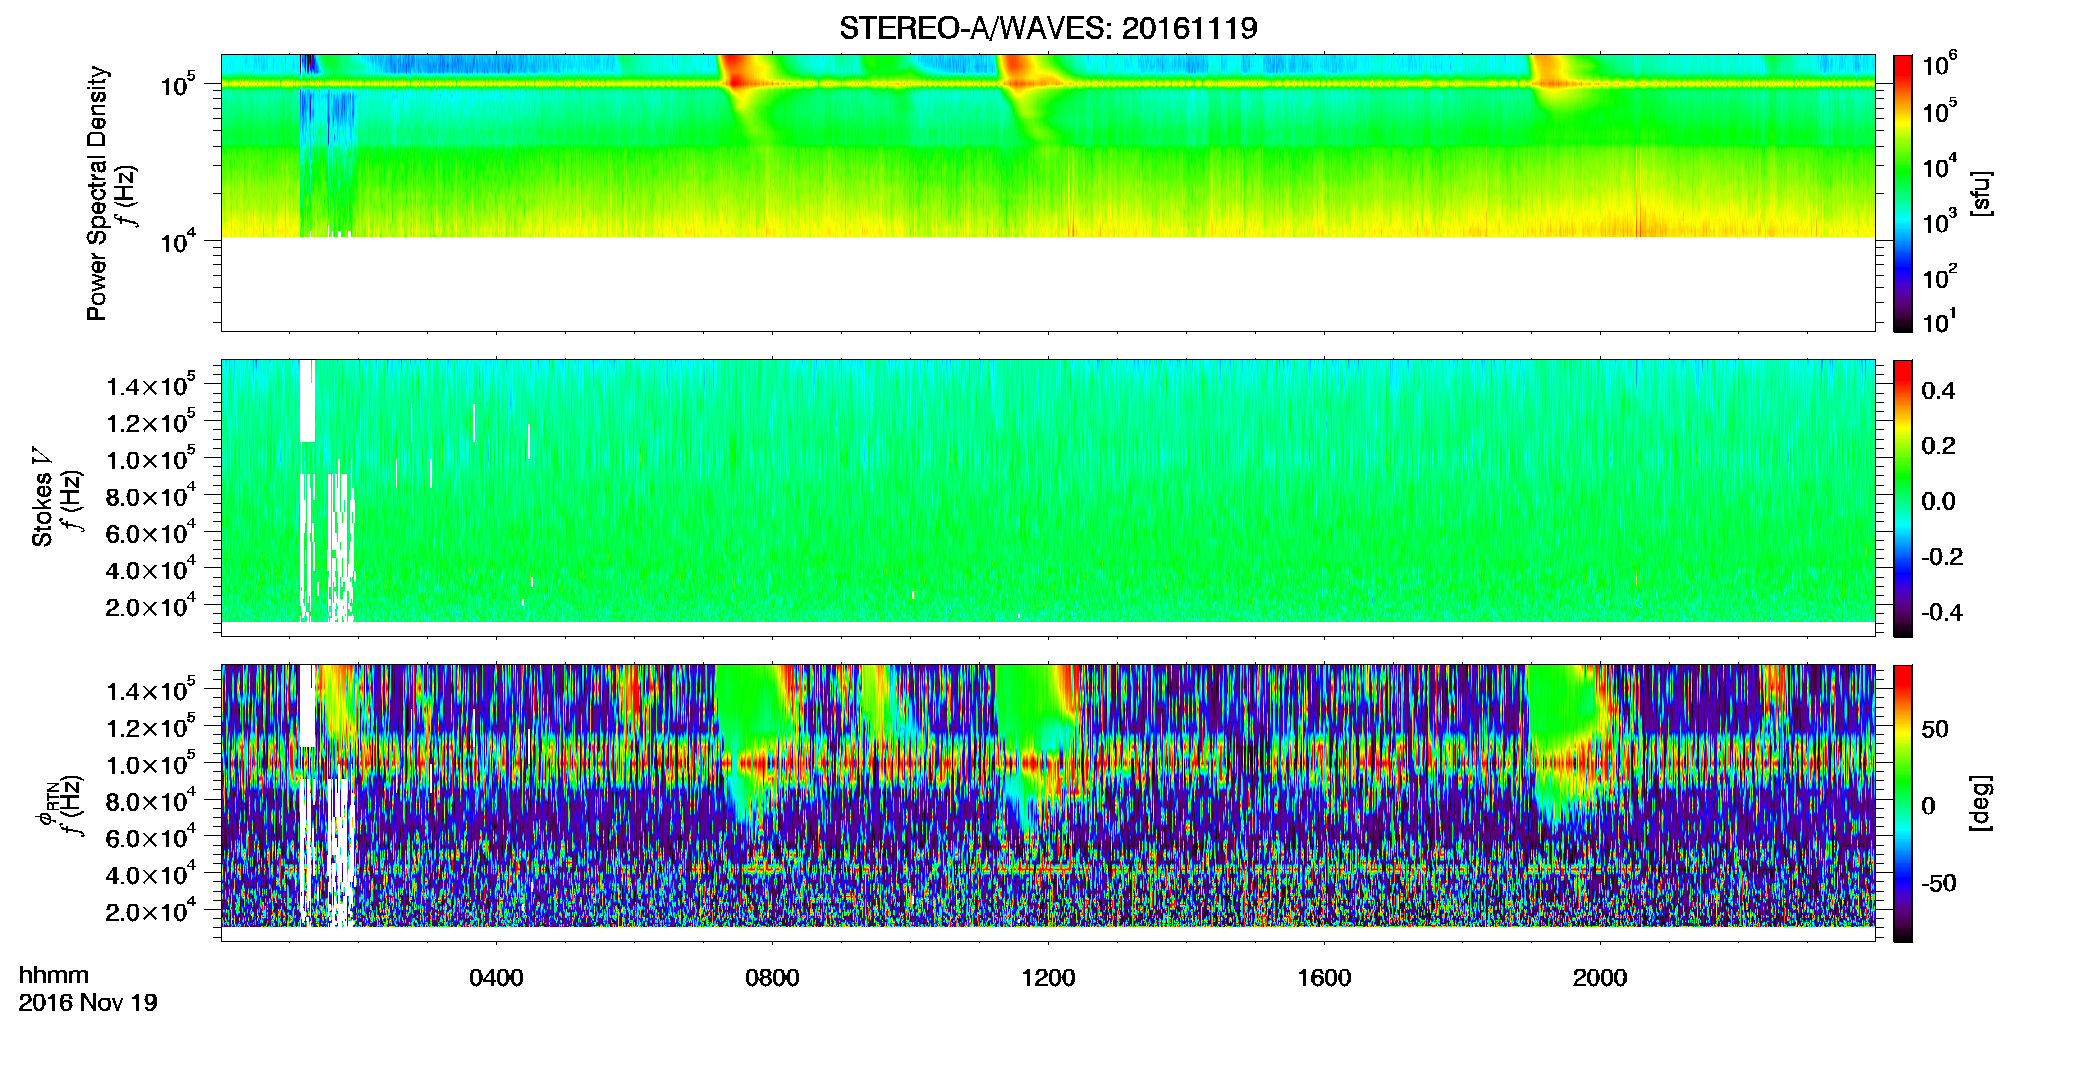Screen dimensions: 2096x1080
Task: Click the 0400 time axis label
Action: click(496, 978)
